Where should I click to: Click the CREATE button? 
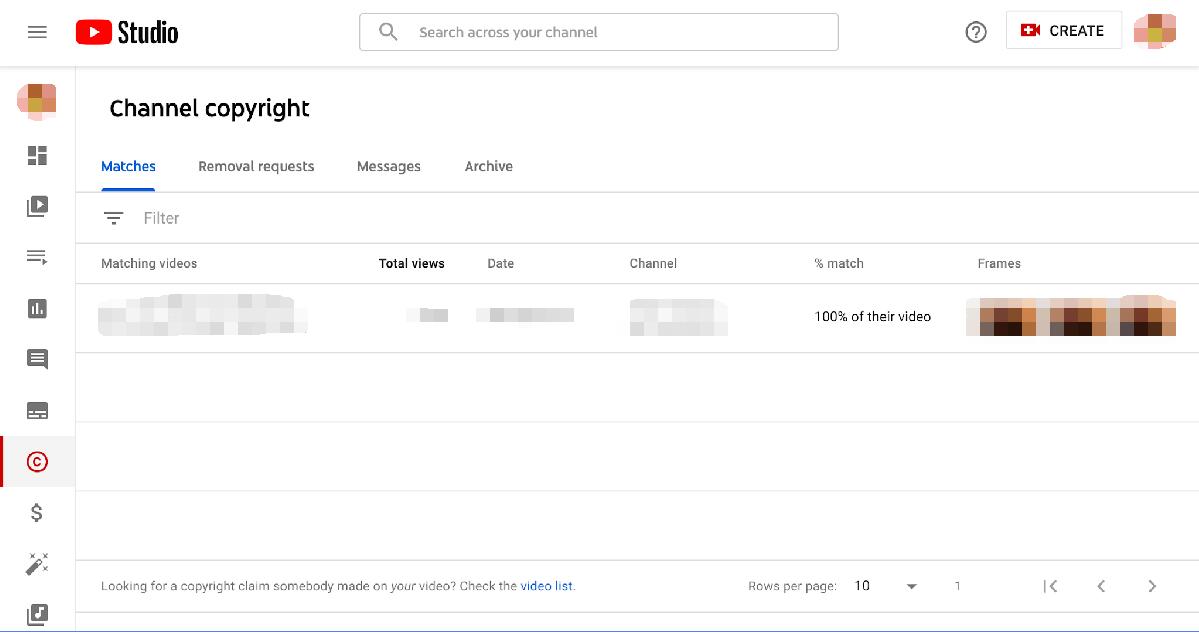click(1063, 30)
